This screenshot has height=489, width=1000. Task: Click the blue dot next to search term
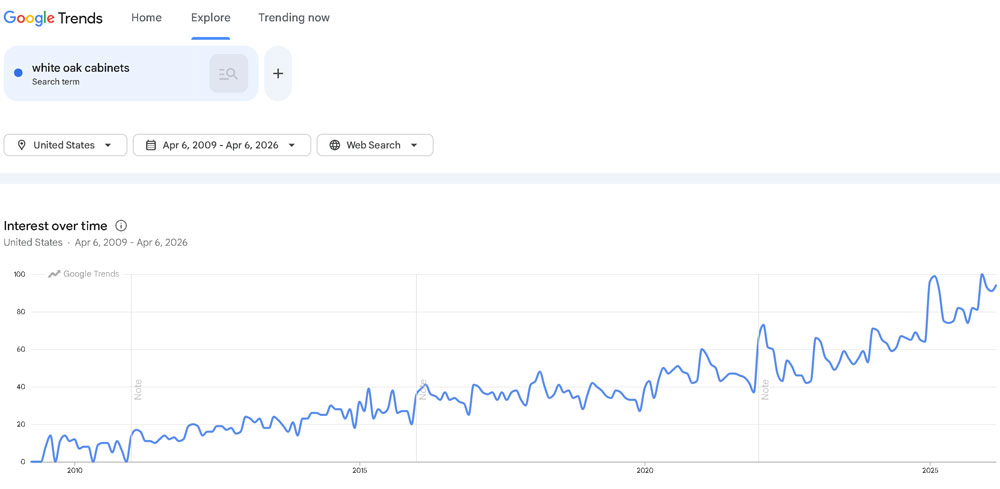click(18, 73)
